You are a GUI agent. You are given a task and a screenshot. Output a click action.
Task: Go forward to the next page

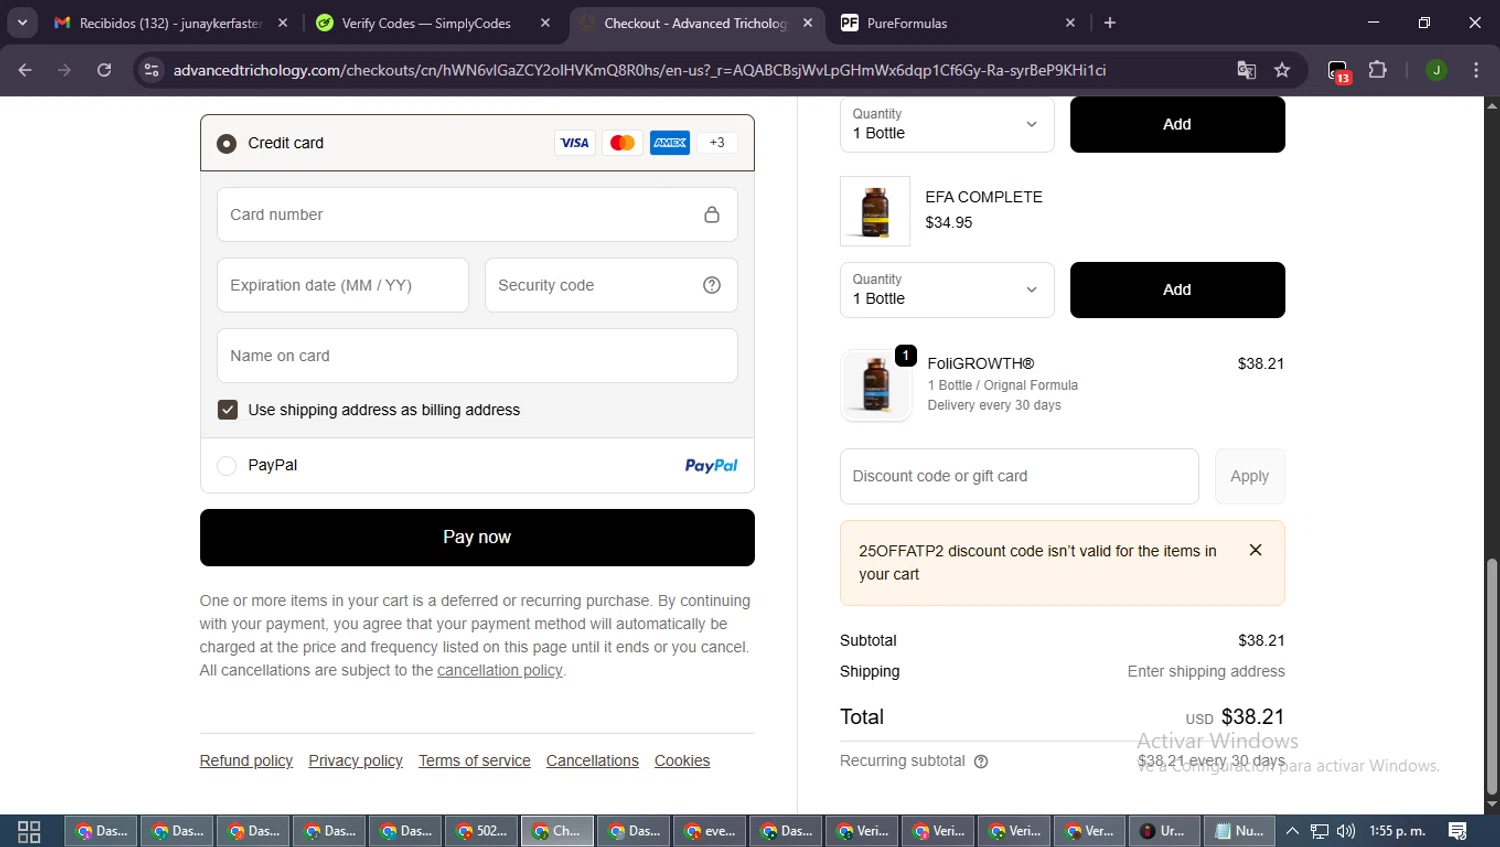click(x=64, y=70)
